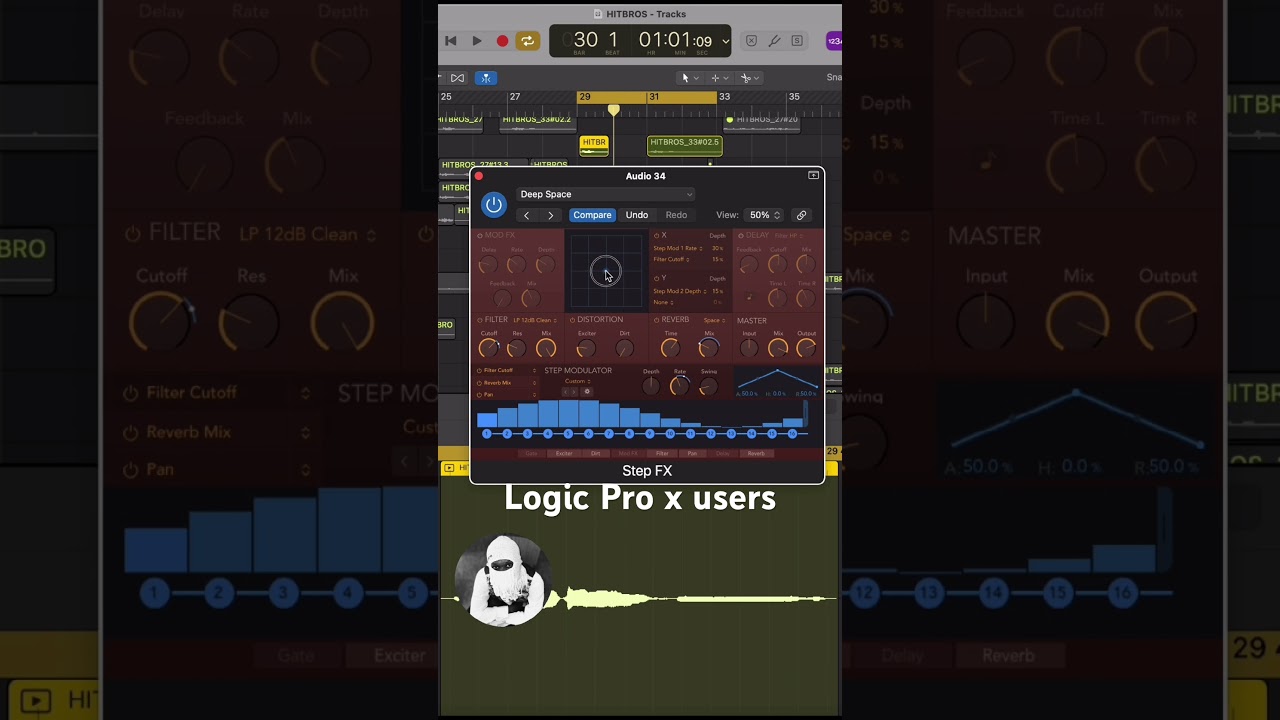The width and height of the screenshot is (1280, 720).
Task: Toggle the Flex crossed-arrows icon in tracks toolbar
Action: (x=457, y=78)
